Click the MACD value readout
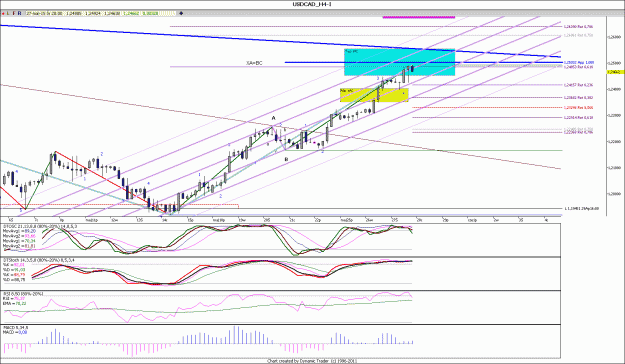This screenshot has width=625, height=364. pyautogui.click(x=15, y=332)
